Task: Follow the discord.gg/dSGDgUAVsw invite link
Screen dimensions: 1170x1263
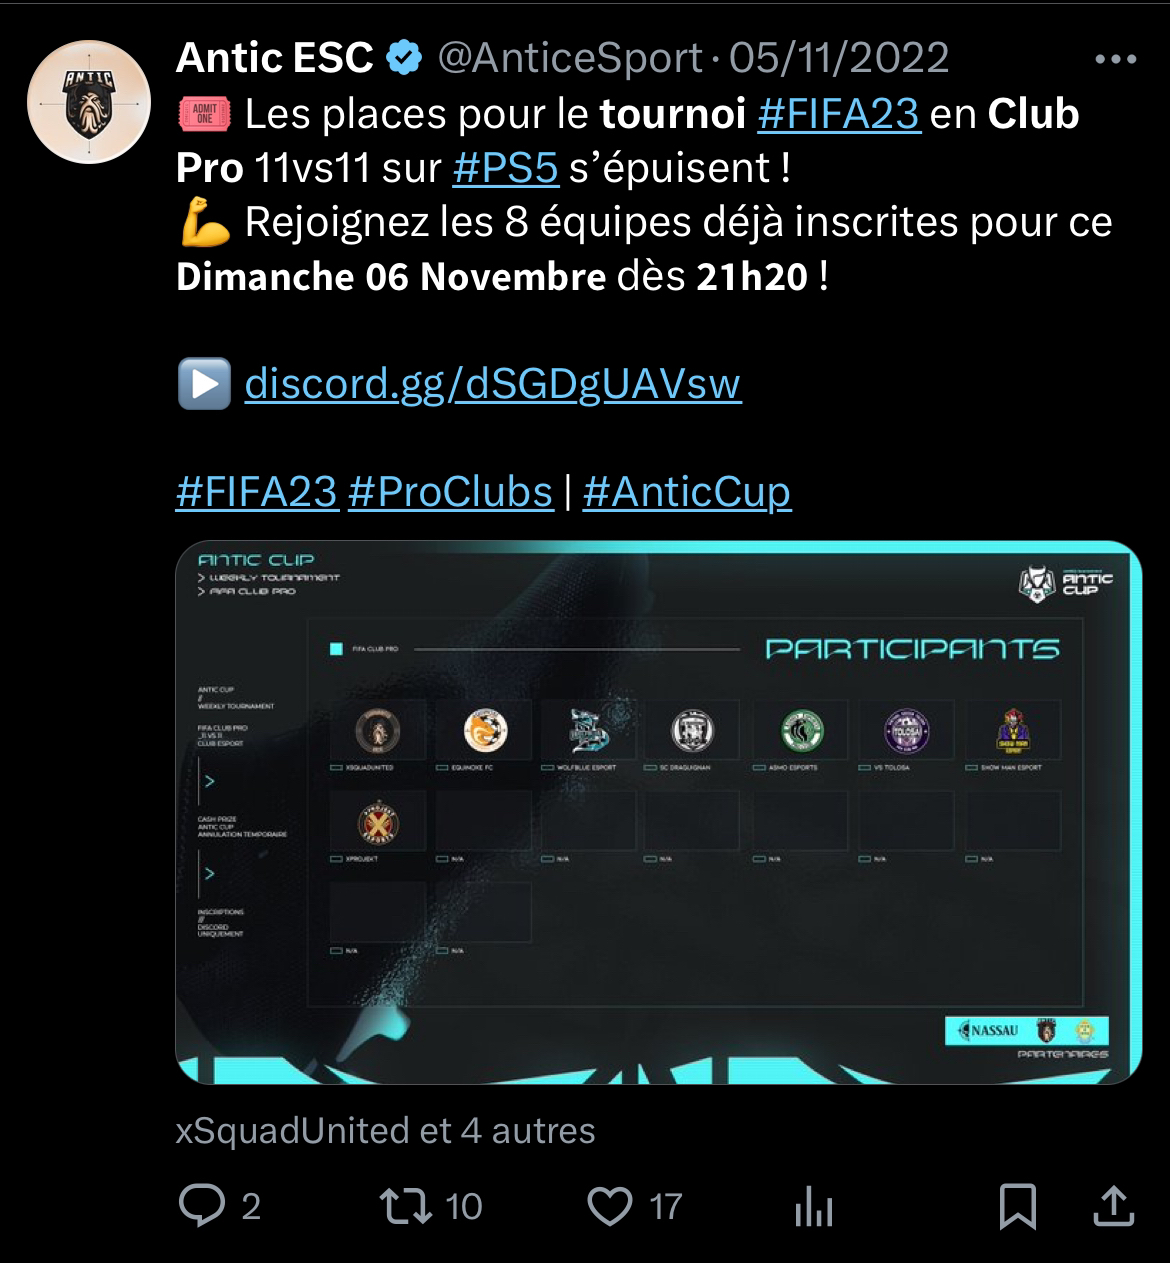Action: [493, 384]
